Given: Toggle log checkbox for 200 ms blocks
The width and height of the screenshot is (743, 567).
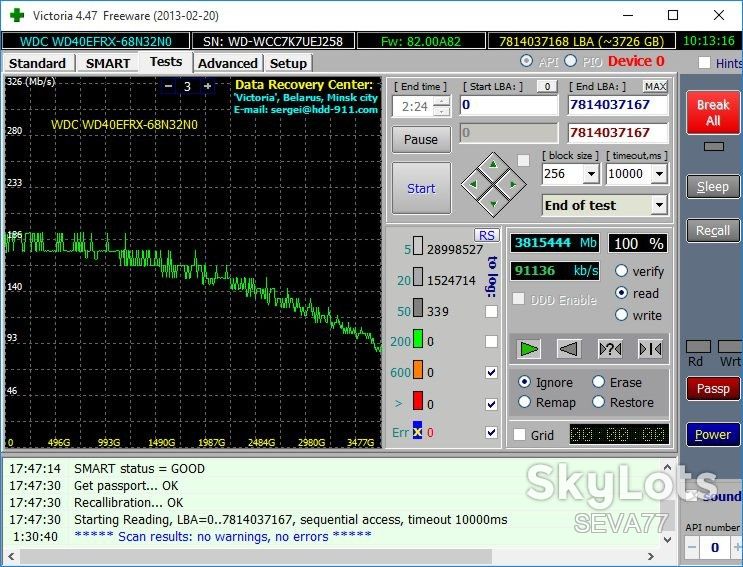Looking at the screenshot, I should point(491,342).
